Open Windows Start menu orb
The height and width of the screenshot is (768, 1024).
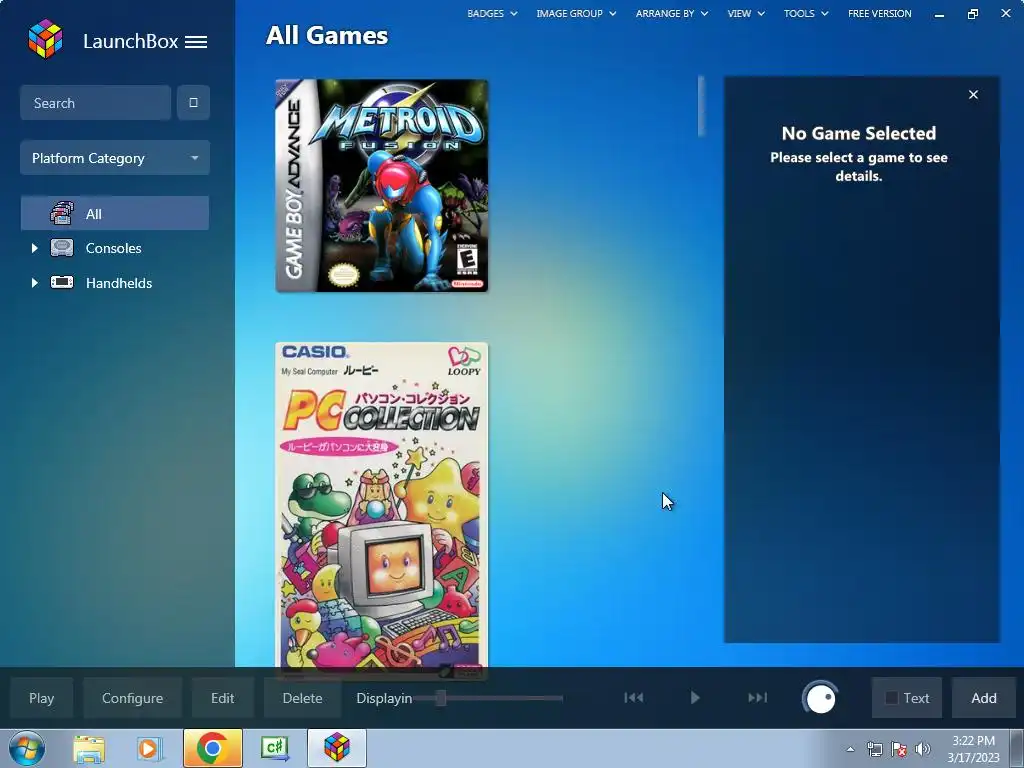27,748
